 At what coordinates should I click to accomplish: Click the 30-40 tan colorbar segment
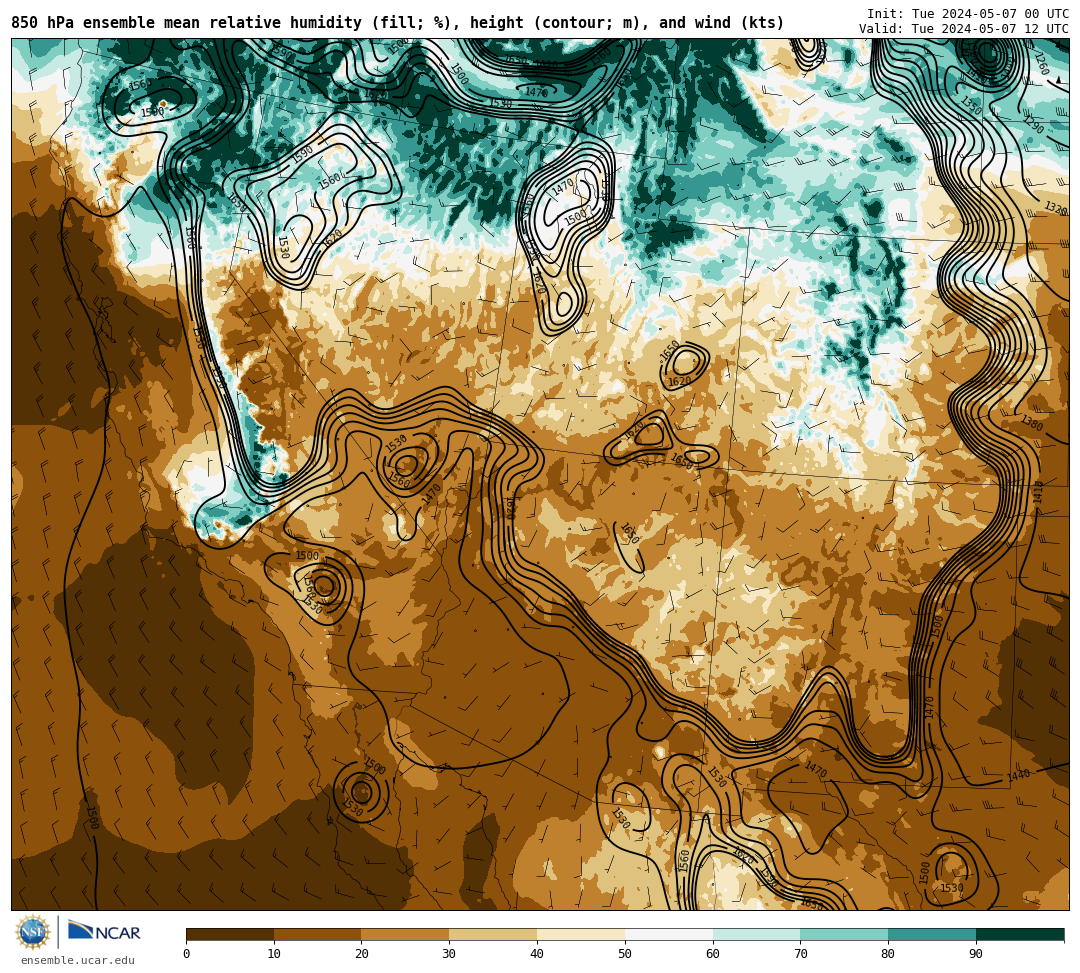coord(493,934)
